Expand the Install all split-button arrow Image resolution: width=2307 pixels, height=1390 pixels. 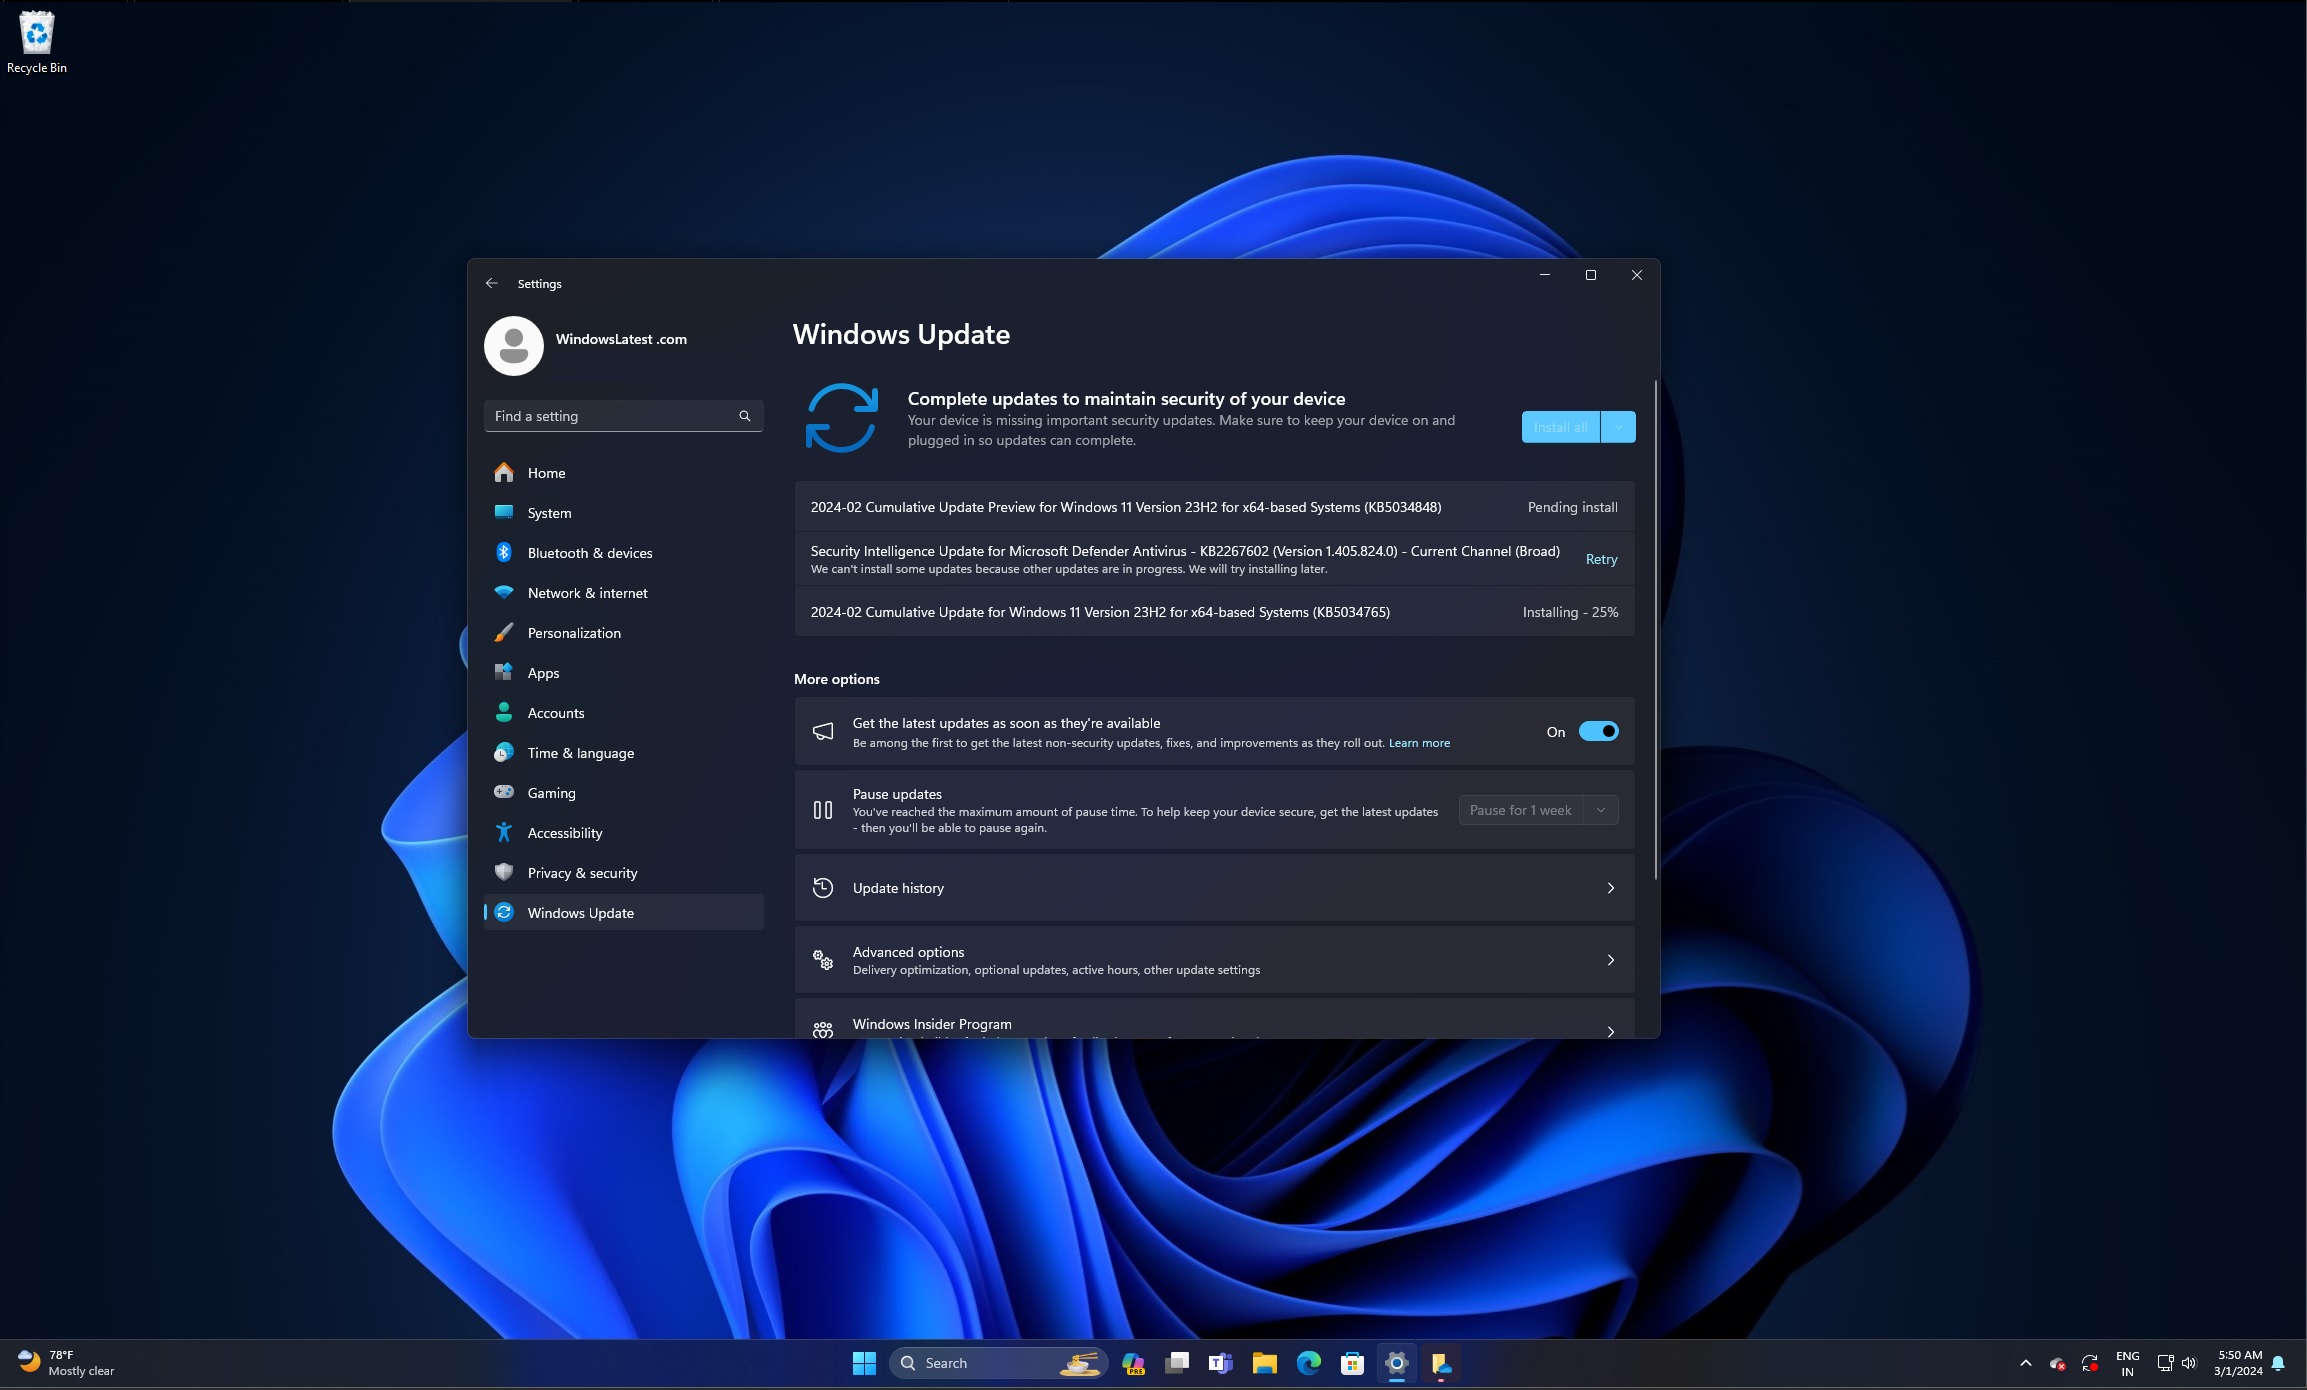tap(1618, 426)
